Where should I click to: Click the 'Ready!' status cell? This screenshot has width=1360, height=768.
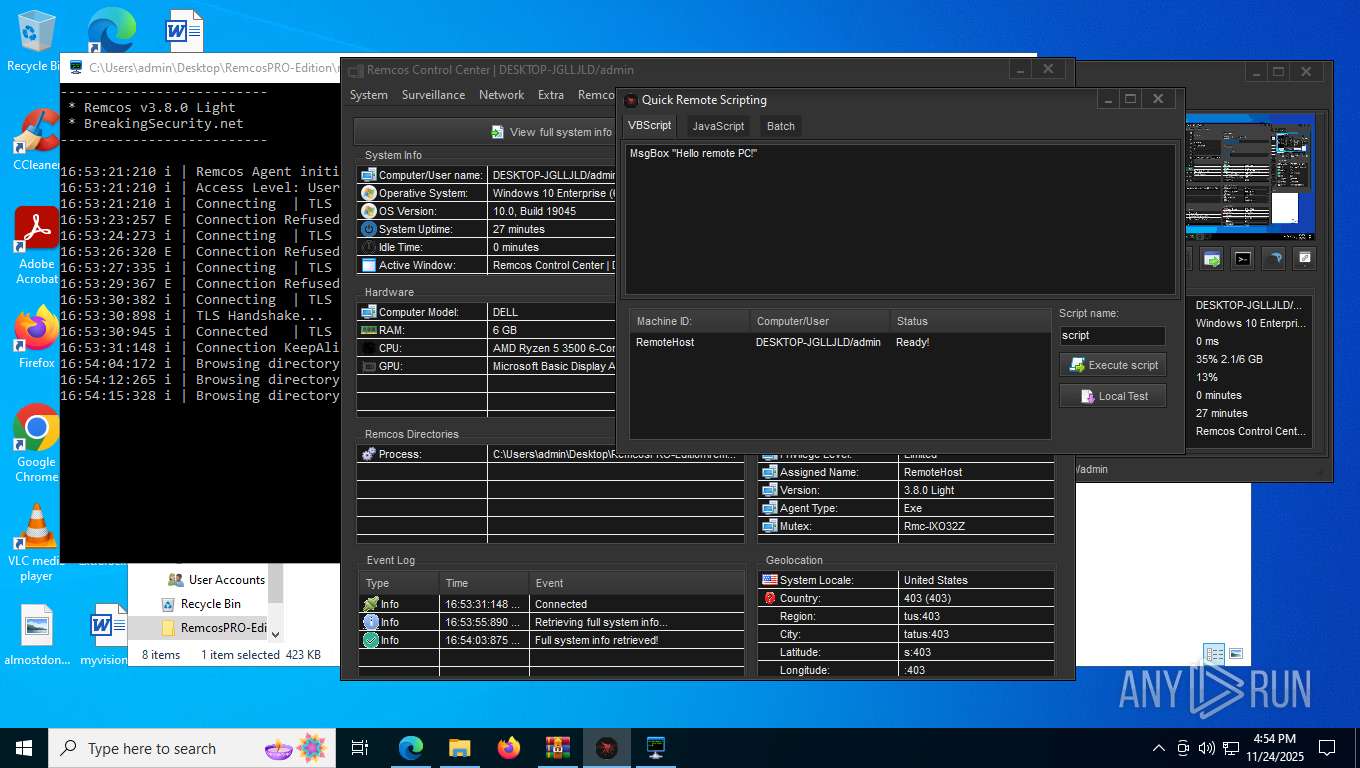[x=913, y=342]
